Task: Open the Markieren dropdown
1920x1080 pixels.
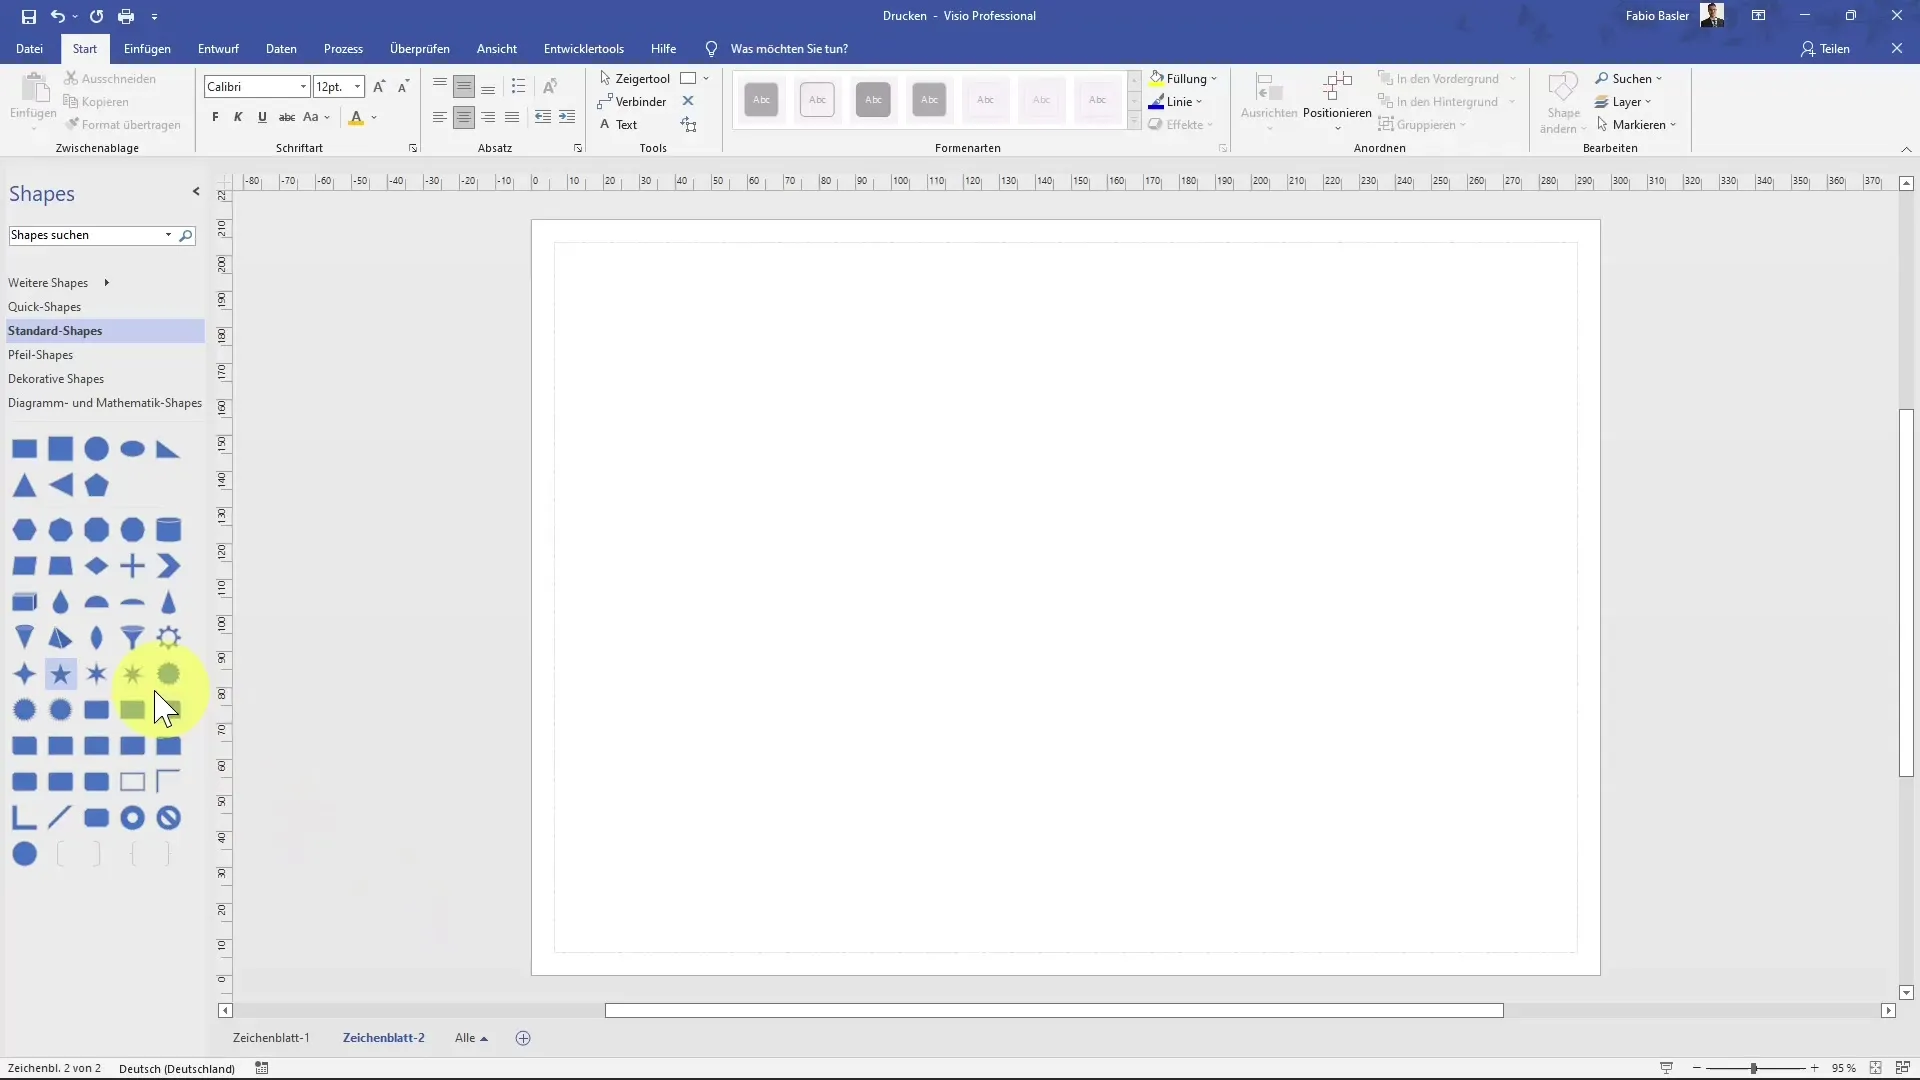Action: pyautogui.click(x=1636, y=124)
